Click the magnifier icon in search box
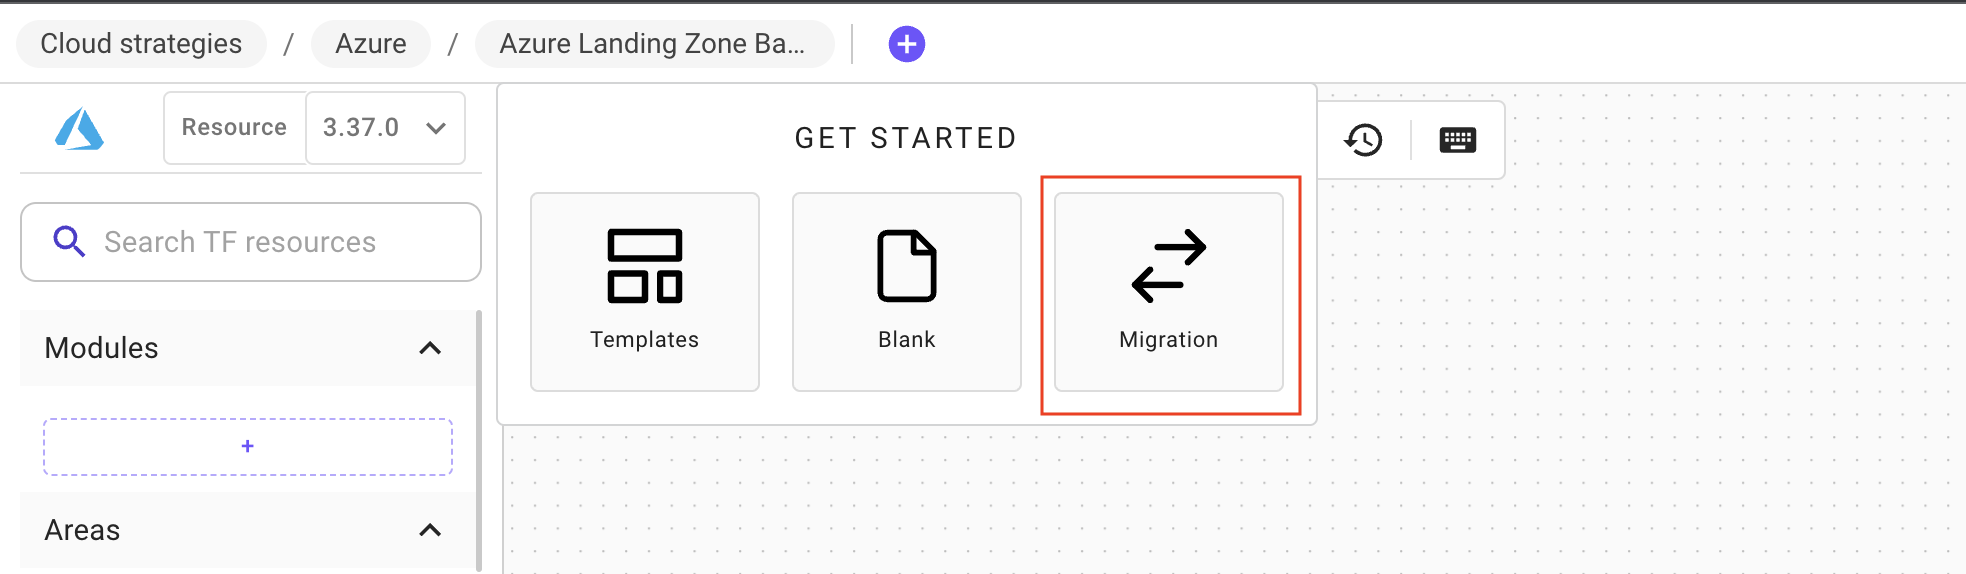The image size is (1966, 574). [69, 242]
